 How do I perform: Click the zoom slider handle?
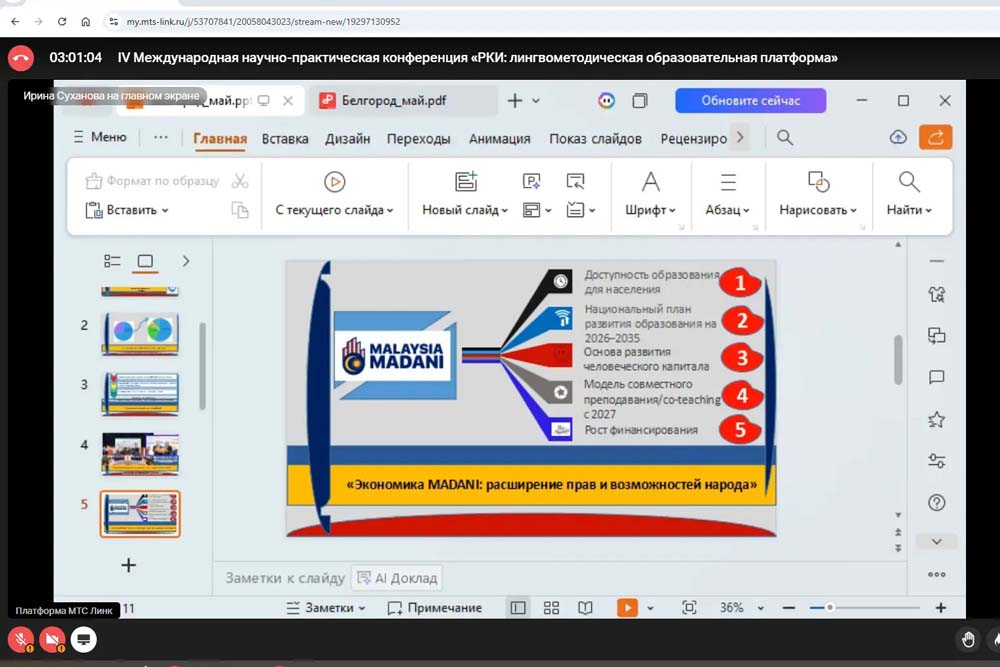830,608
